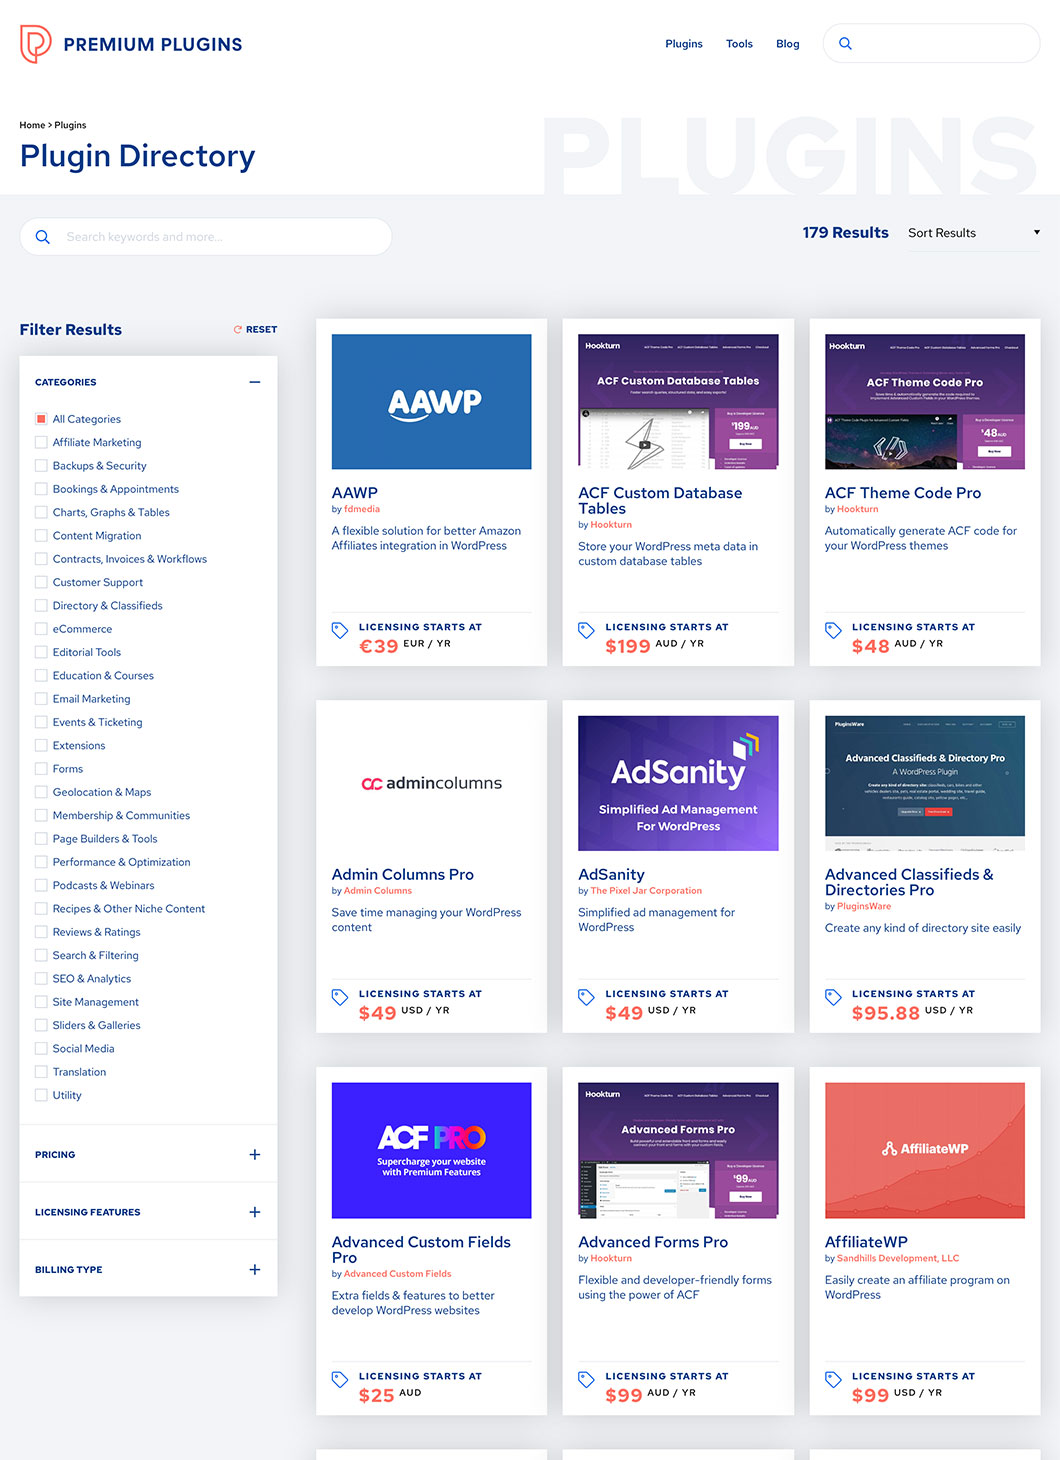This screenshot has height=1460, width=1060.
Task: Click the header search magnifier icon
Action: pos(845,44)
